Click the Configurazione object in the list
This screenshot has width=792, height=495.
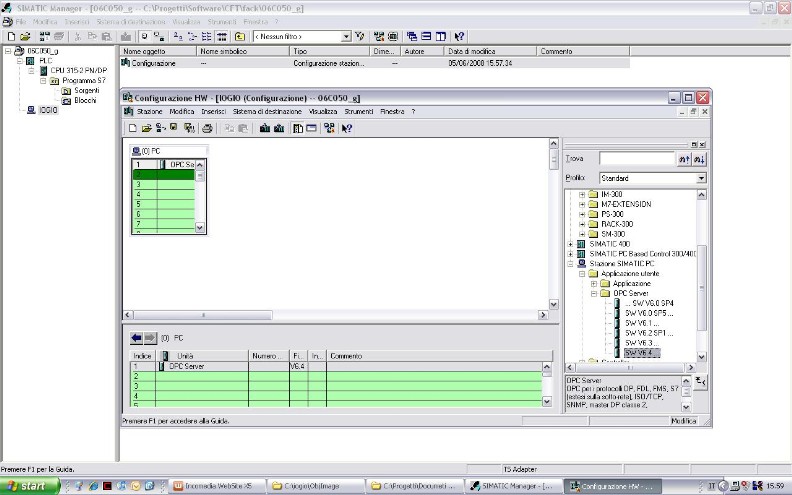153,64
